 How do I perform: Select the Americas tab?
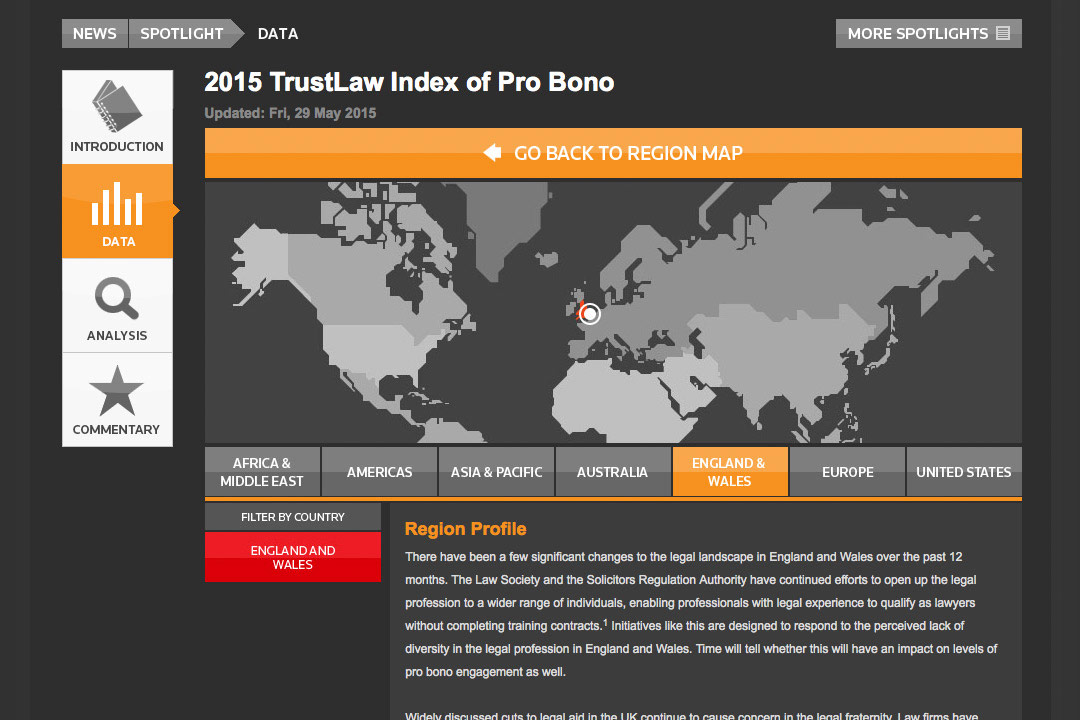click(380, 472)
